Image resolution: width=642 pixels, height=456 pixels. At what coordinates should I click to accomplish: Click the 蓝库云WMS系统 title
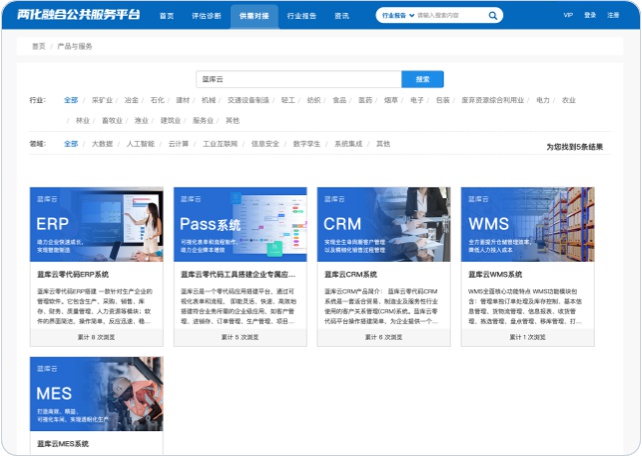click(x=495, y=274)
